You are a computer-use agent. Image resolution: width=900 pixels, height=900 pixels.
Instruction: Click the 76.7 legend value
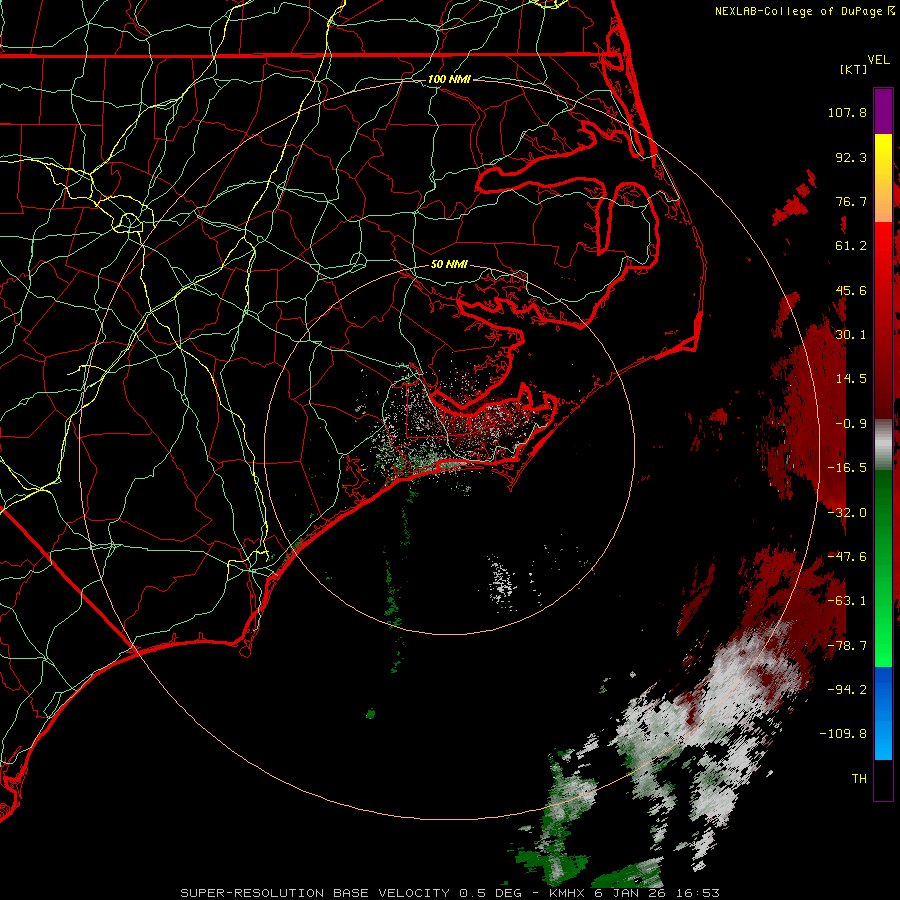[851, 201]
